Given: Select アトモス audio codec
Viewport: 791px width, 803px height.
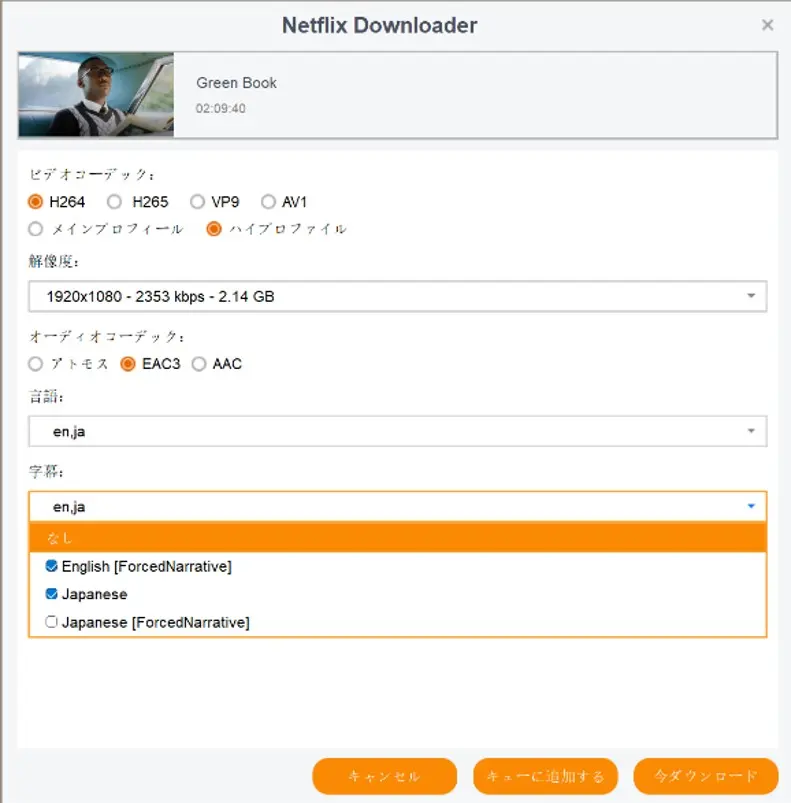Looking at the screenshot, I should [35, 364].
